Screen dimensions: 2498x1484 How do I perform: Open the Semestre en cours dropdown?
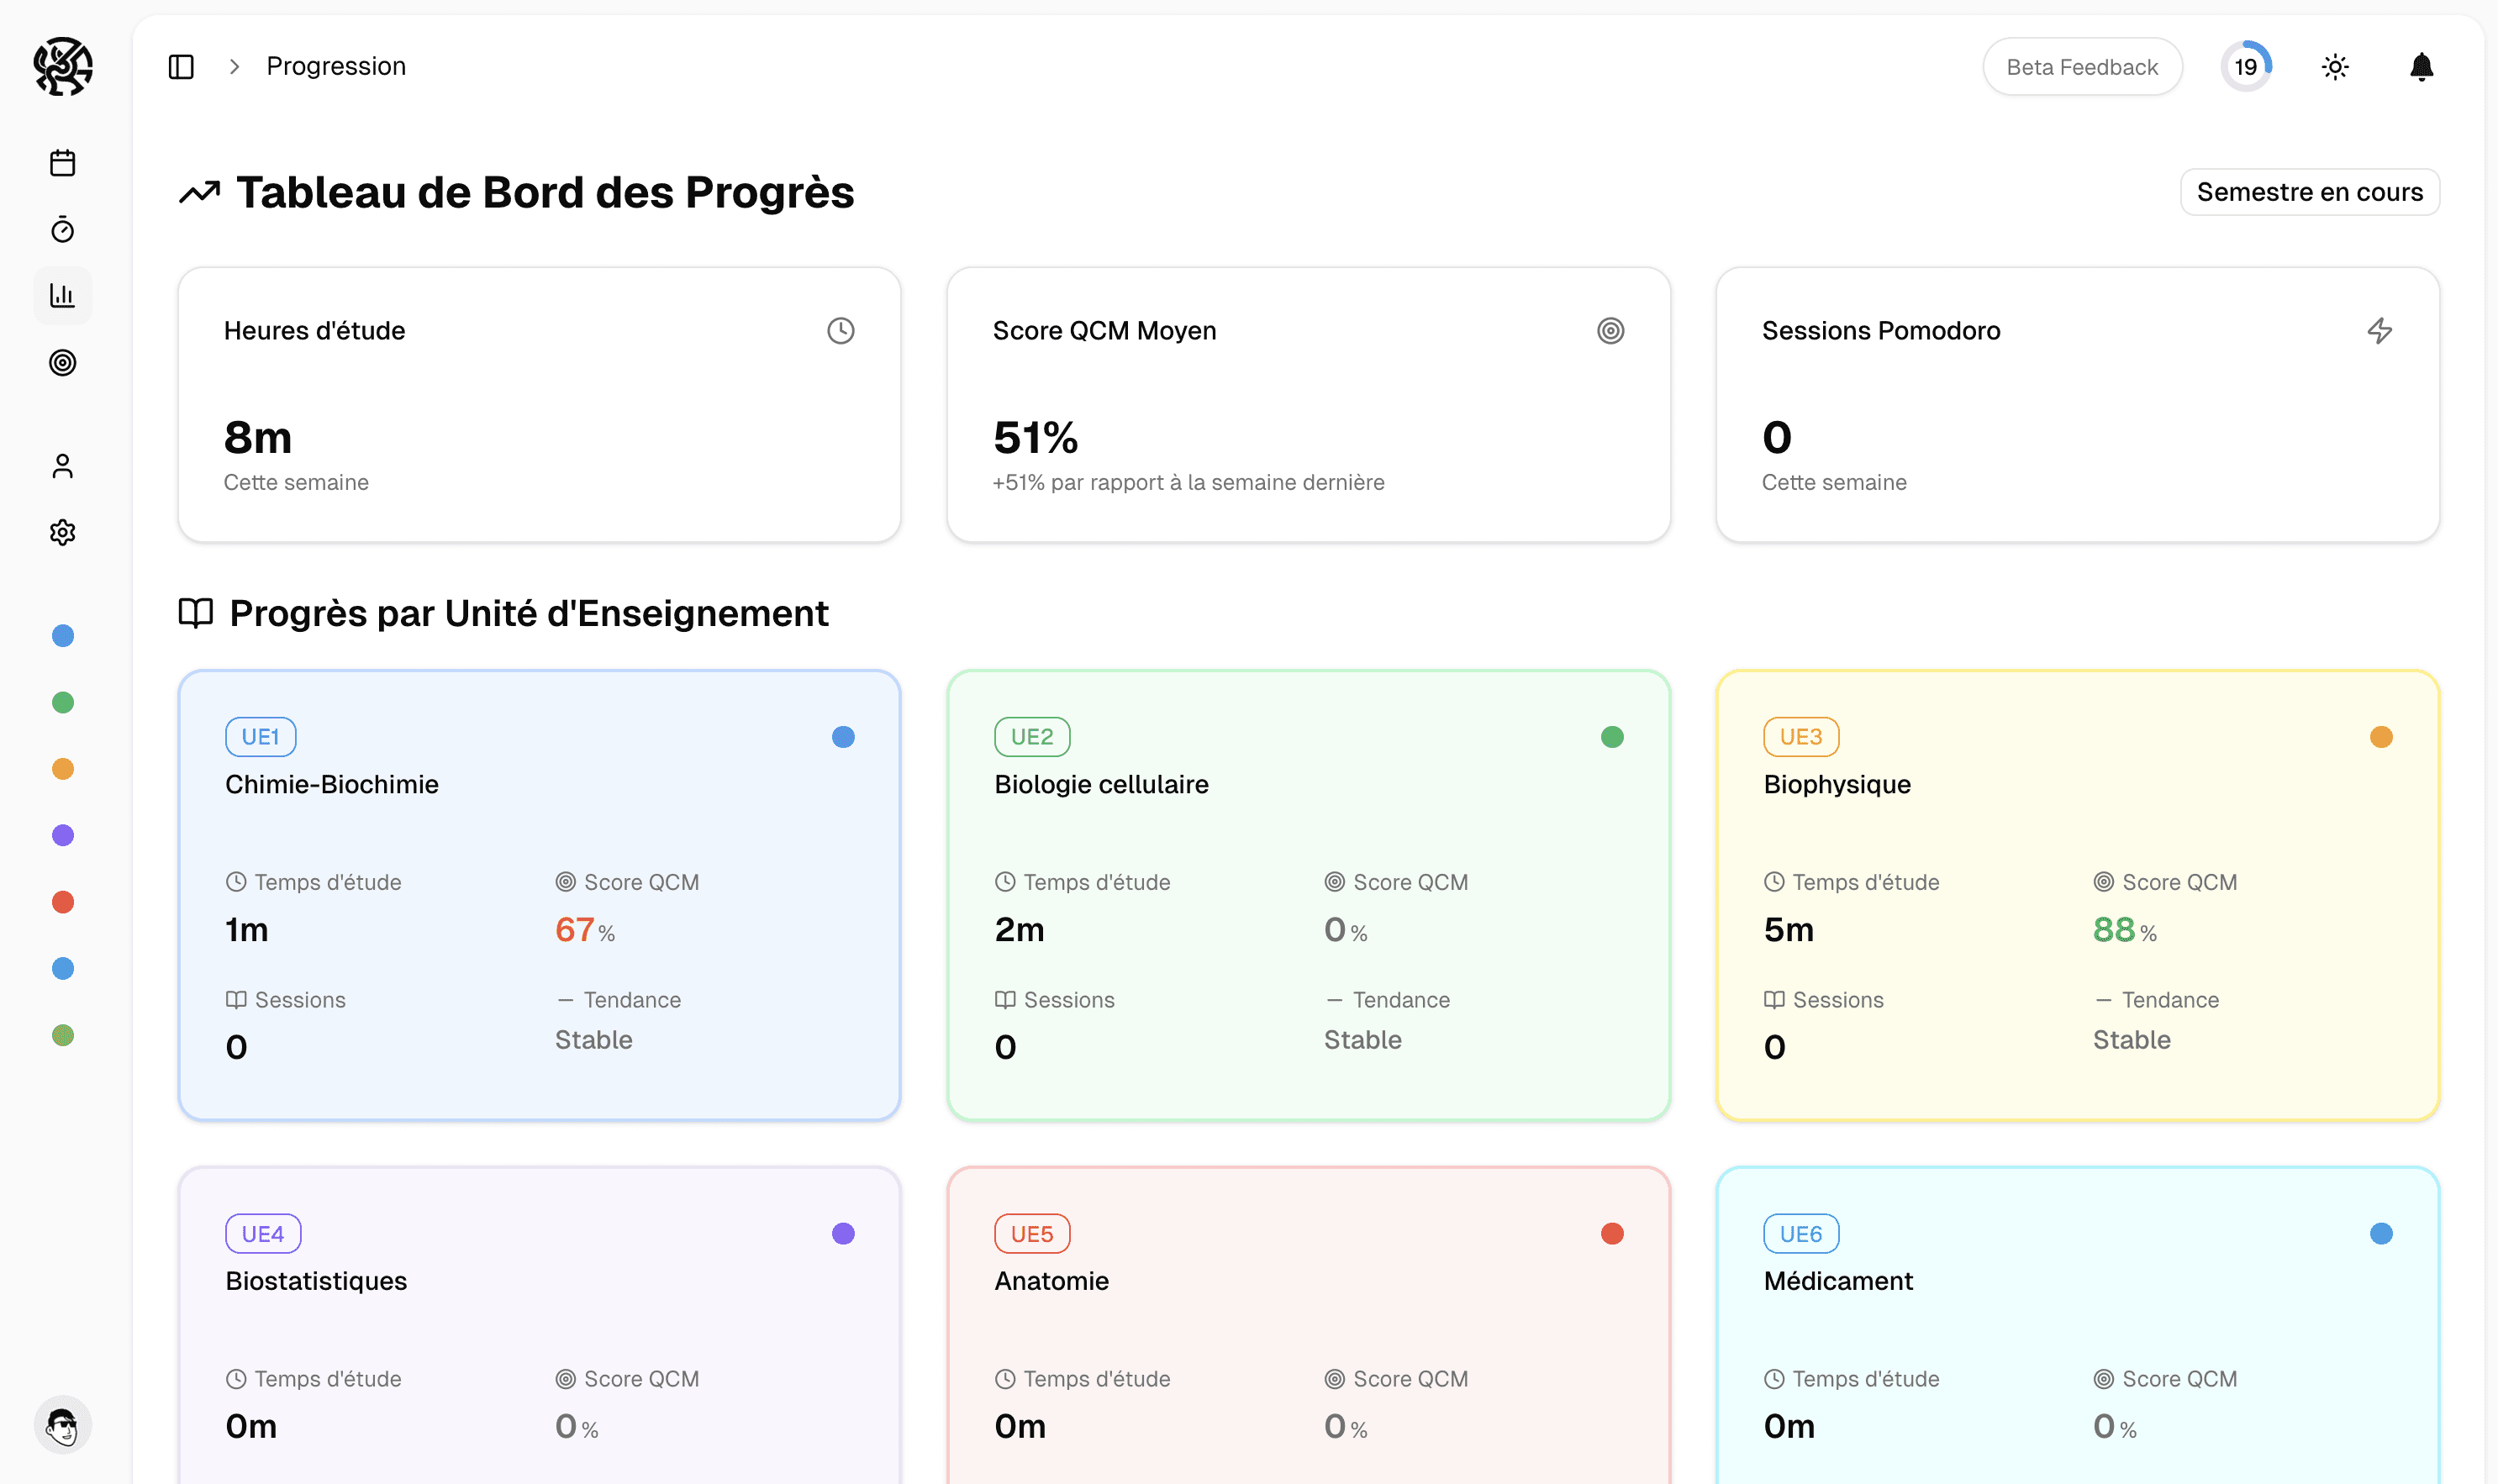click(x=2309, y=192)
